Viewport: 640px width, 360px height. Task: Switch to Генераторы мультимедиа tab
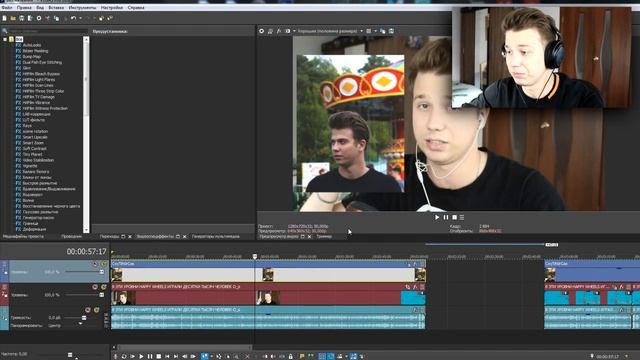pos(216,236)
